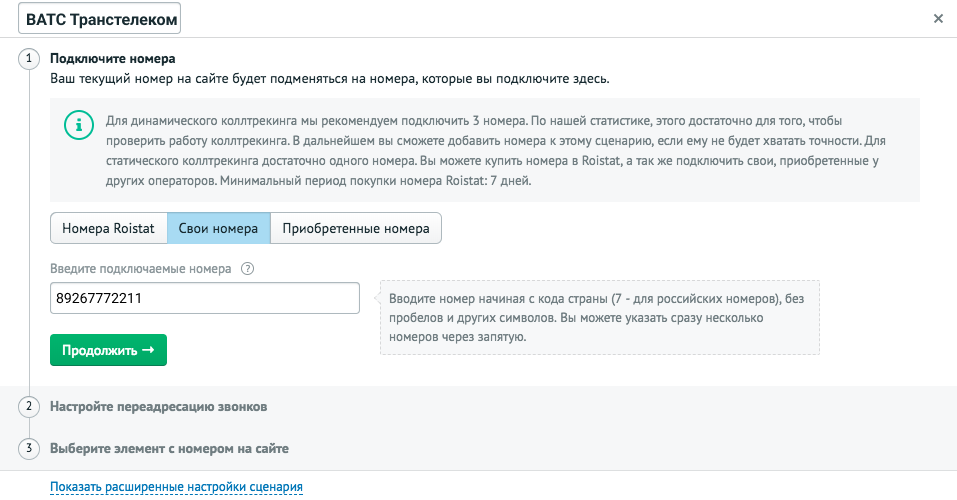The height and width of the screenshot is (500, 957).
Task: Click the step 3 number circle
Action: (29, 448)
